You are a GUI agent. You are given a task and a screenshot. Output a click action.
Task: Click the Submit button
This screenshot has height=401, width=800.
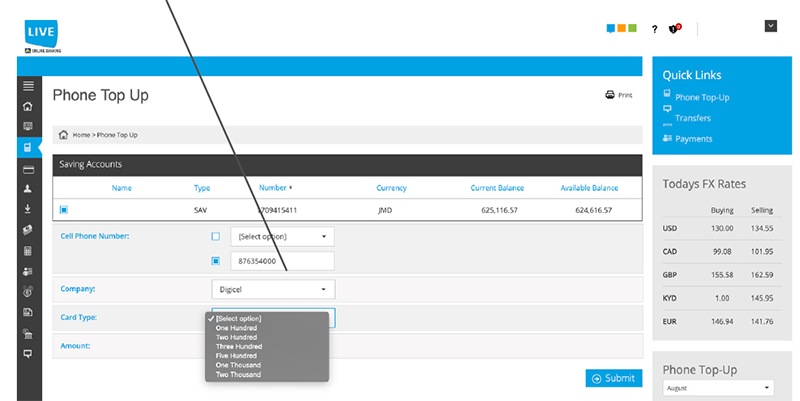tap(613, 378)
